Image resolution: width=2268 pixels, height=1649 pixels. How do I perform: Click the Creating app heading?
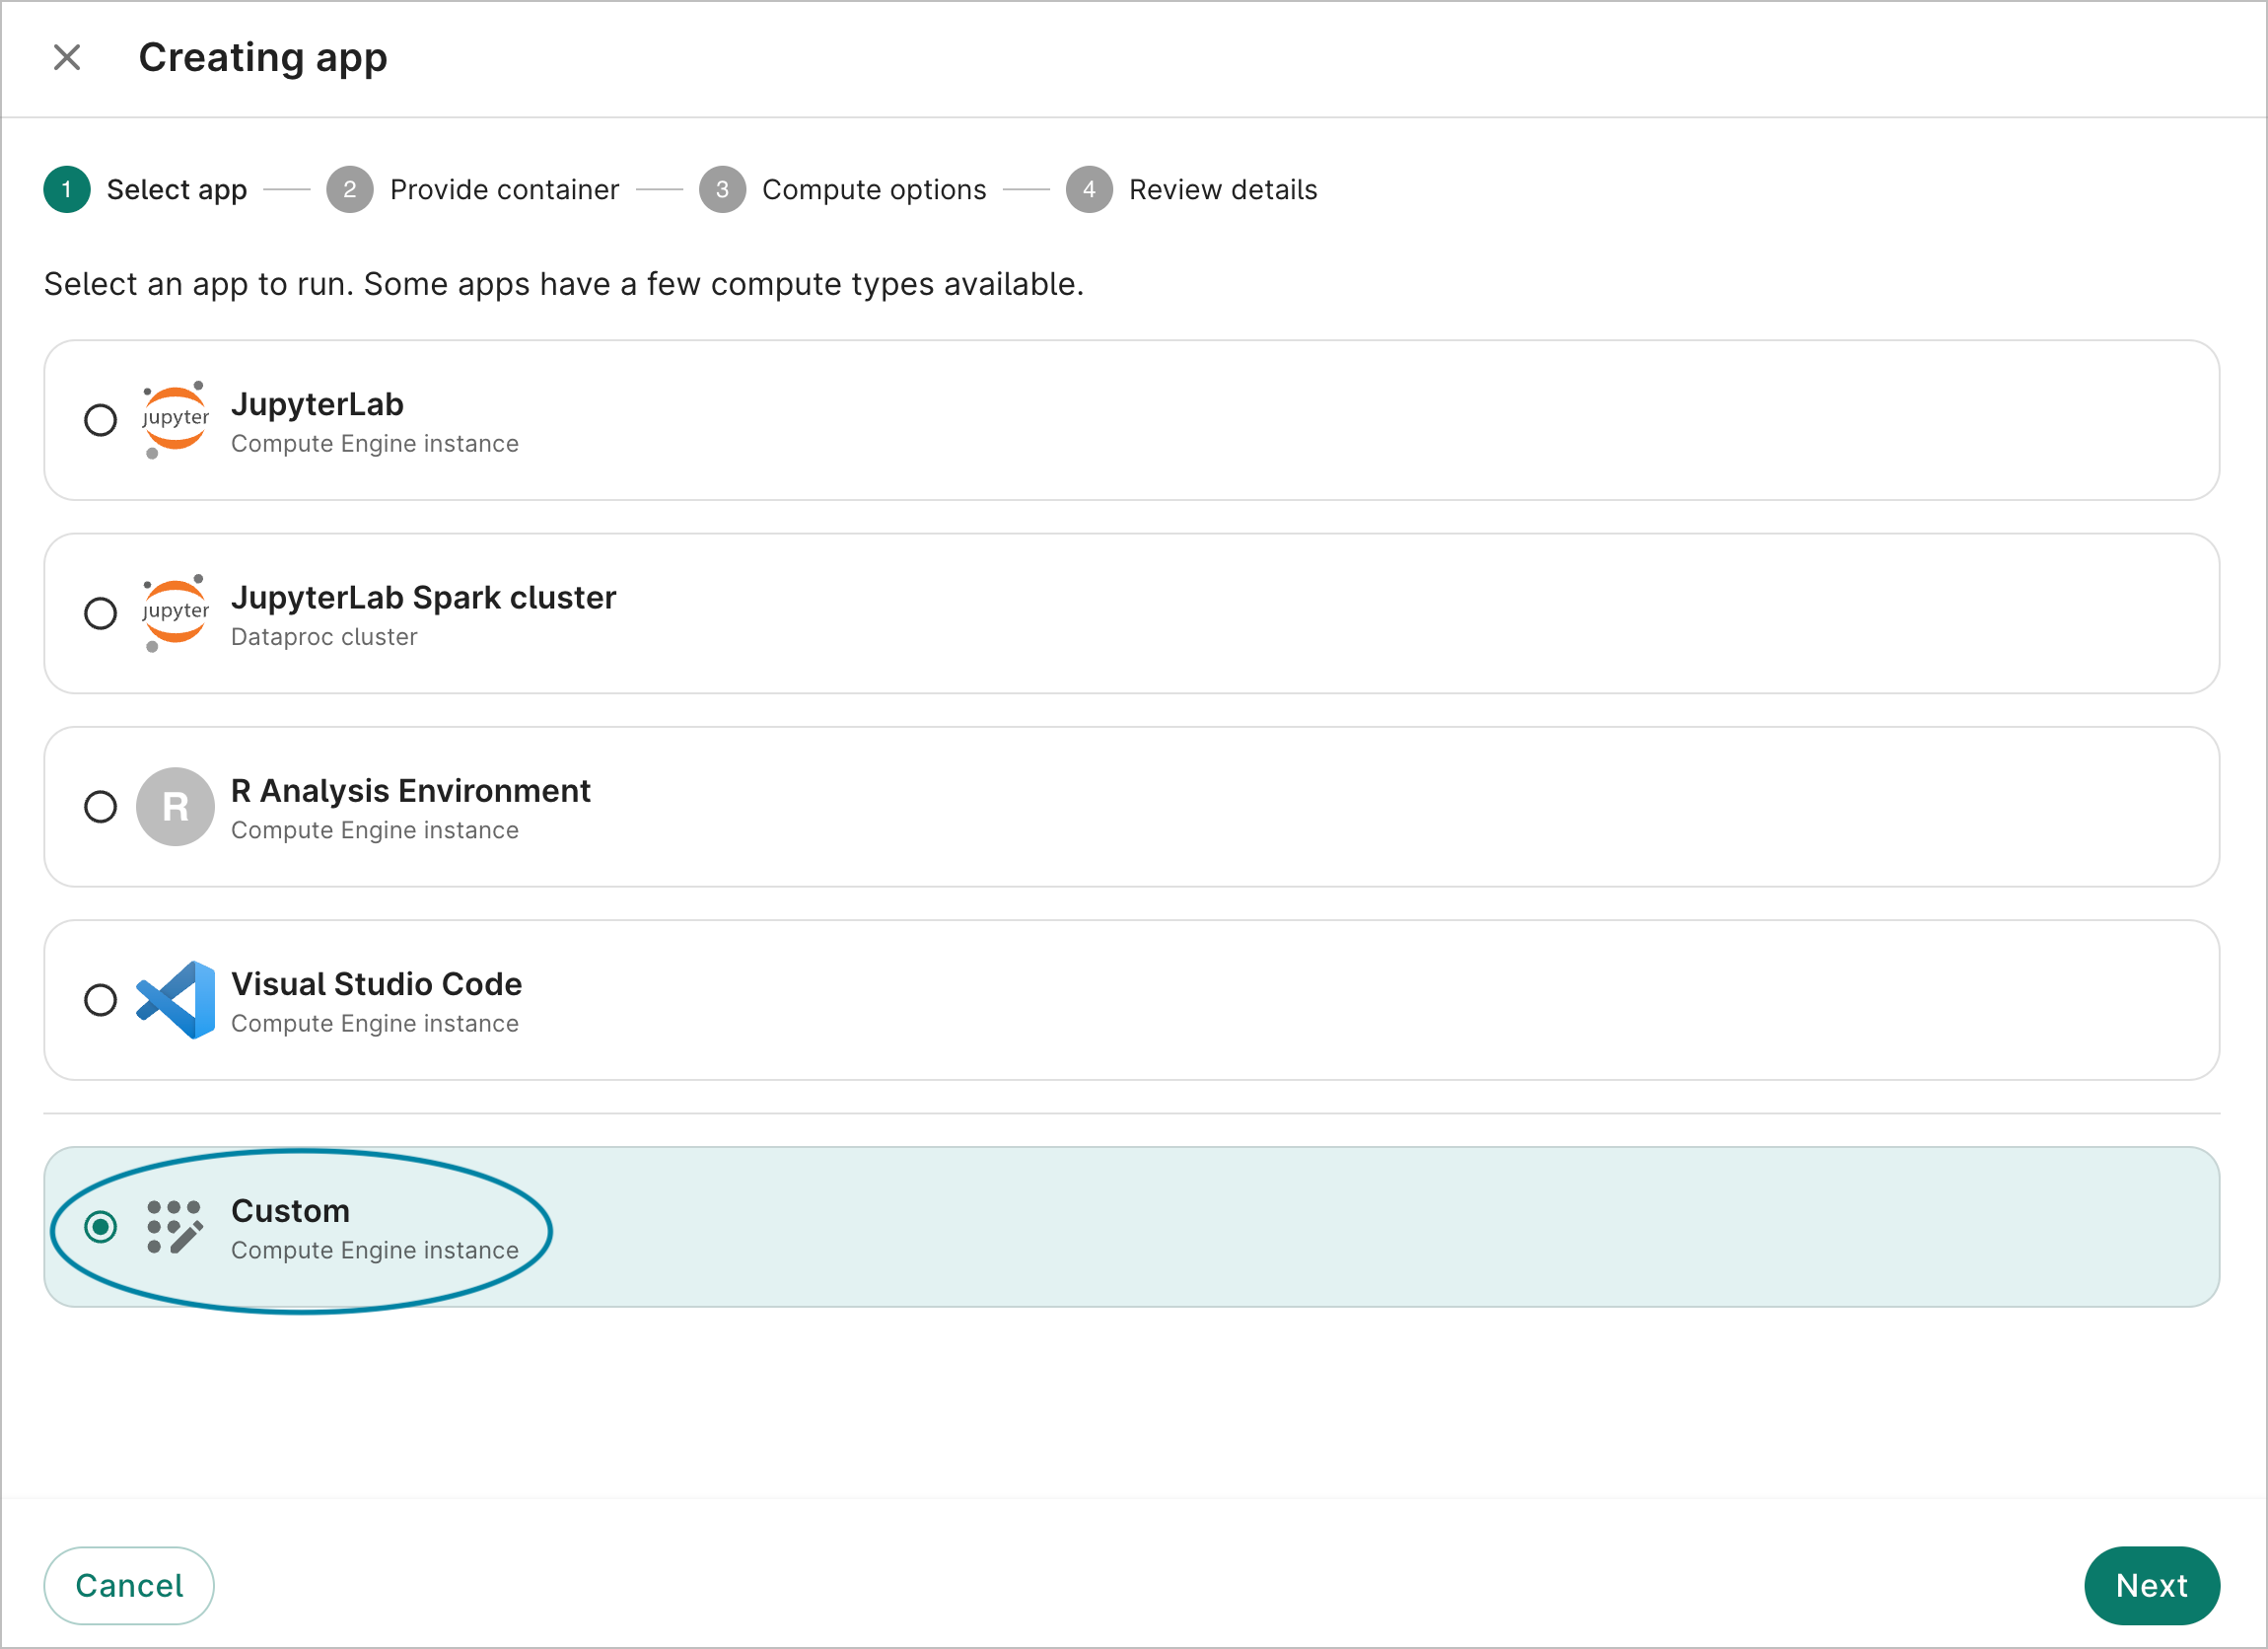263,58
